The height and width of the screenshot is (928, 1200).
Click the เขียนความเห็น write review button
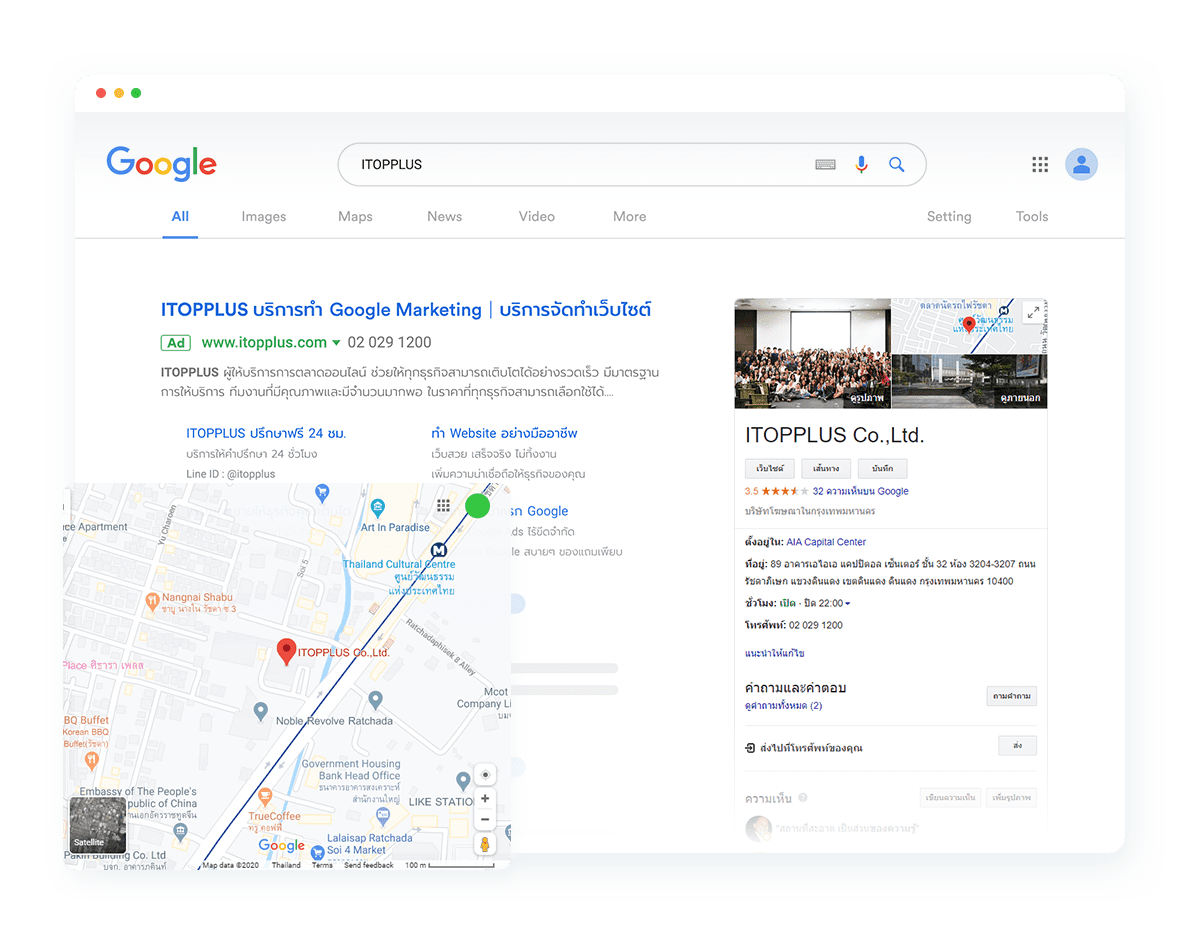pos(950,798)
